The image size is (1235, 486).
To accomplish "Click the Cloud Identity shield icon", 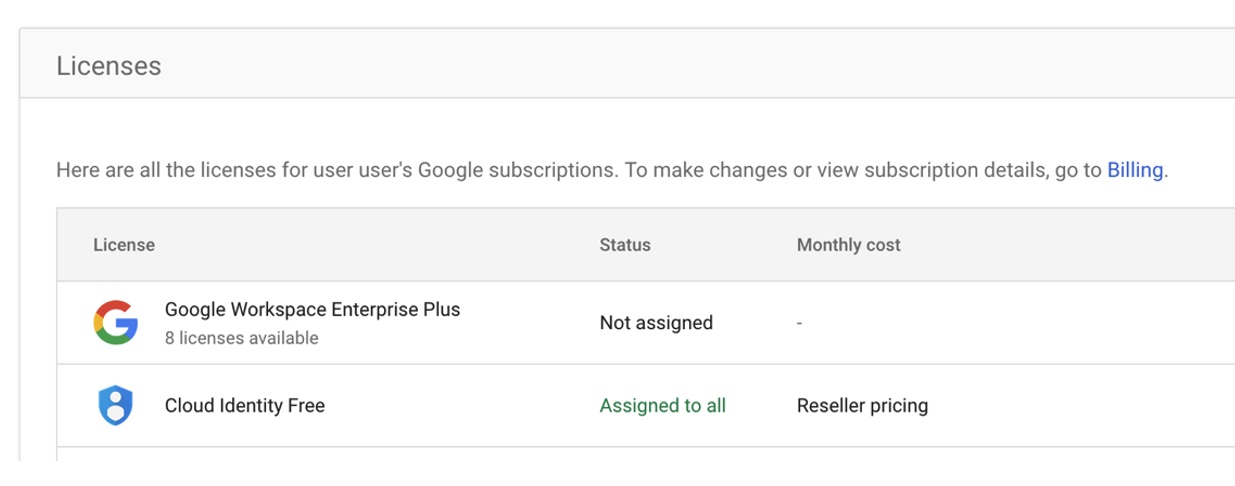I will pyautogui.click(x=115, y=406).
